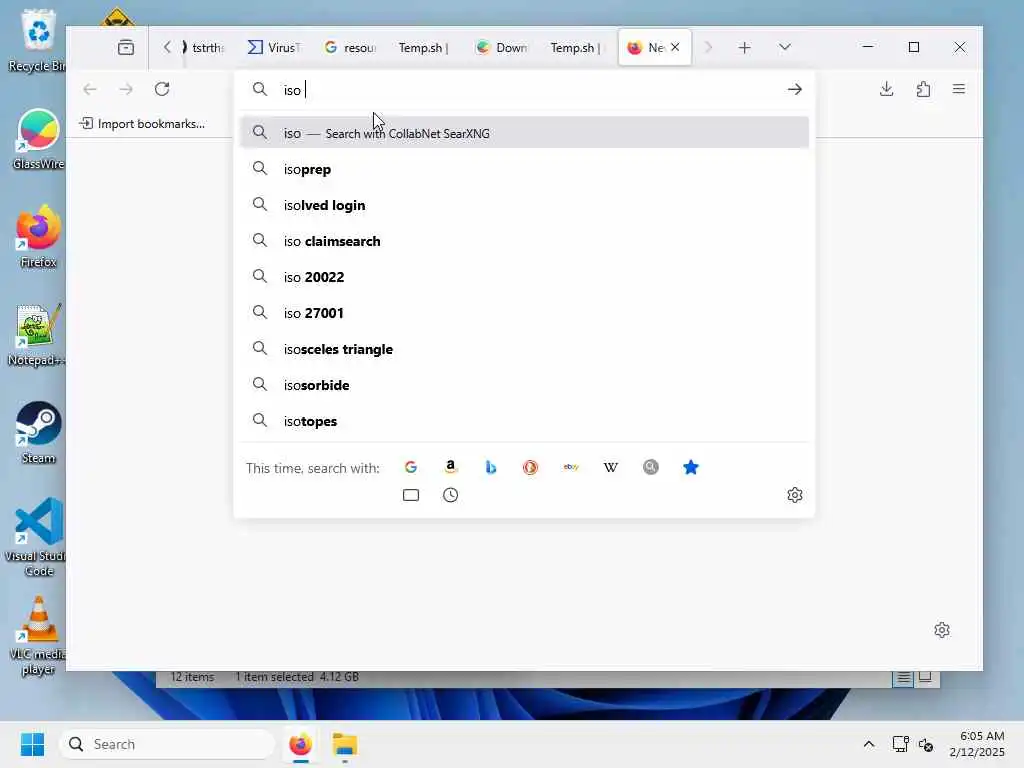This screenshot has height=768, width=1024.
Task: Reload the current page
Action: pyautogui.click(x=162, y=89)
